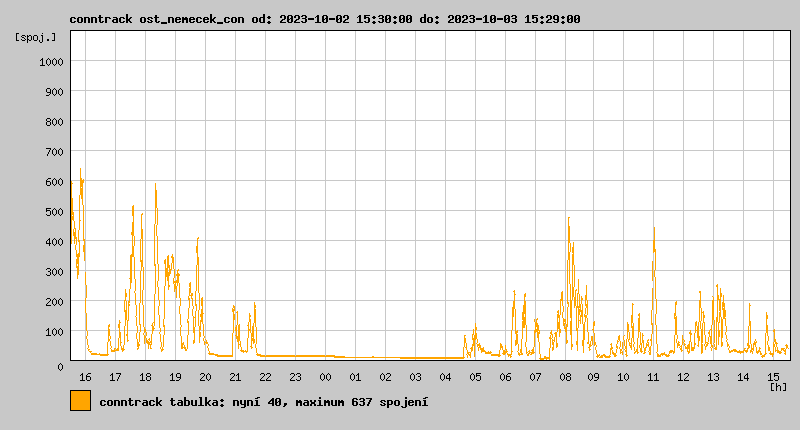
Task: Click the orange conntrack legend swatch
Action: click(81, 400)
